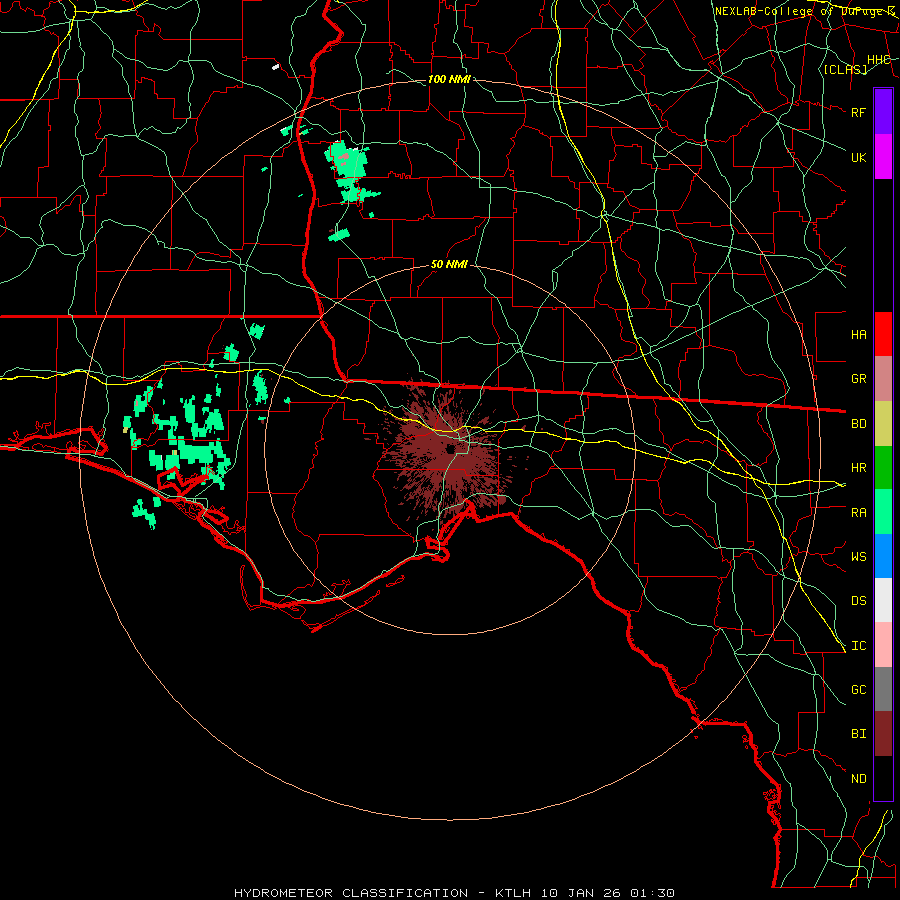
Task: Pick the blue WS legend swatch
Action: point(883,556)
